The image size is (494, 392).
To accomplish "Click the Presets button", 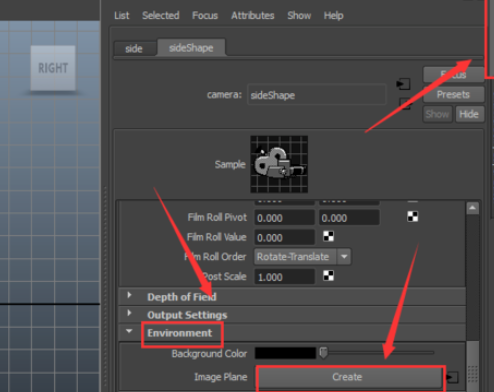I will (x=453, y=94).
